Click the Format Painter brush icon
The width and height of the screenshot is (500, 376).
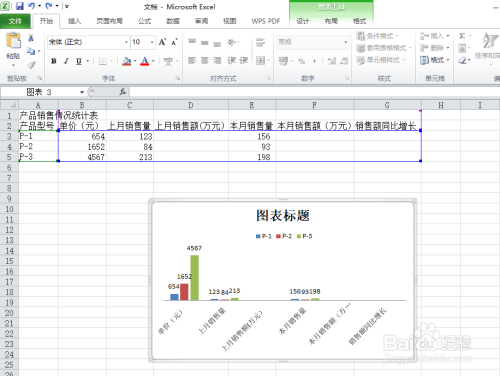tap(31, 65)
